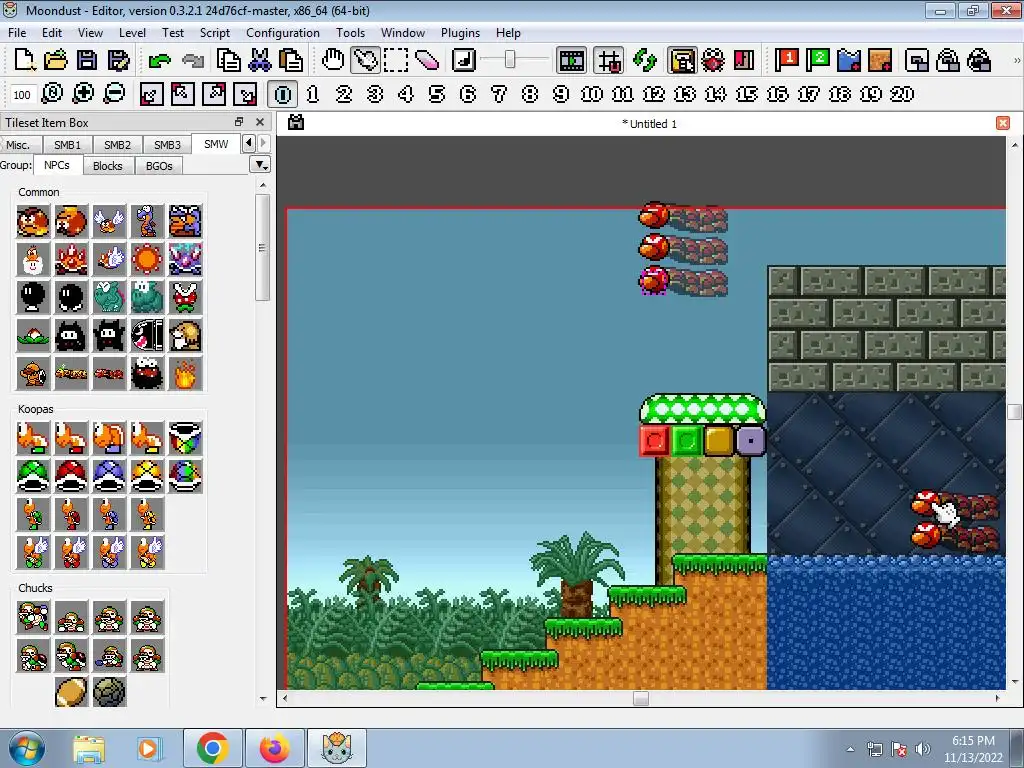
Task: Click the Save As floppy-with-pencil icon
Action: (x=118, y=61)
